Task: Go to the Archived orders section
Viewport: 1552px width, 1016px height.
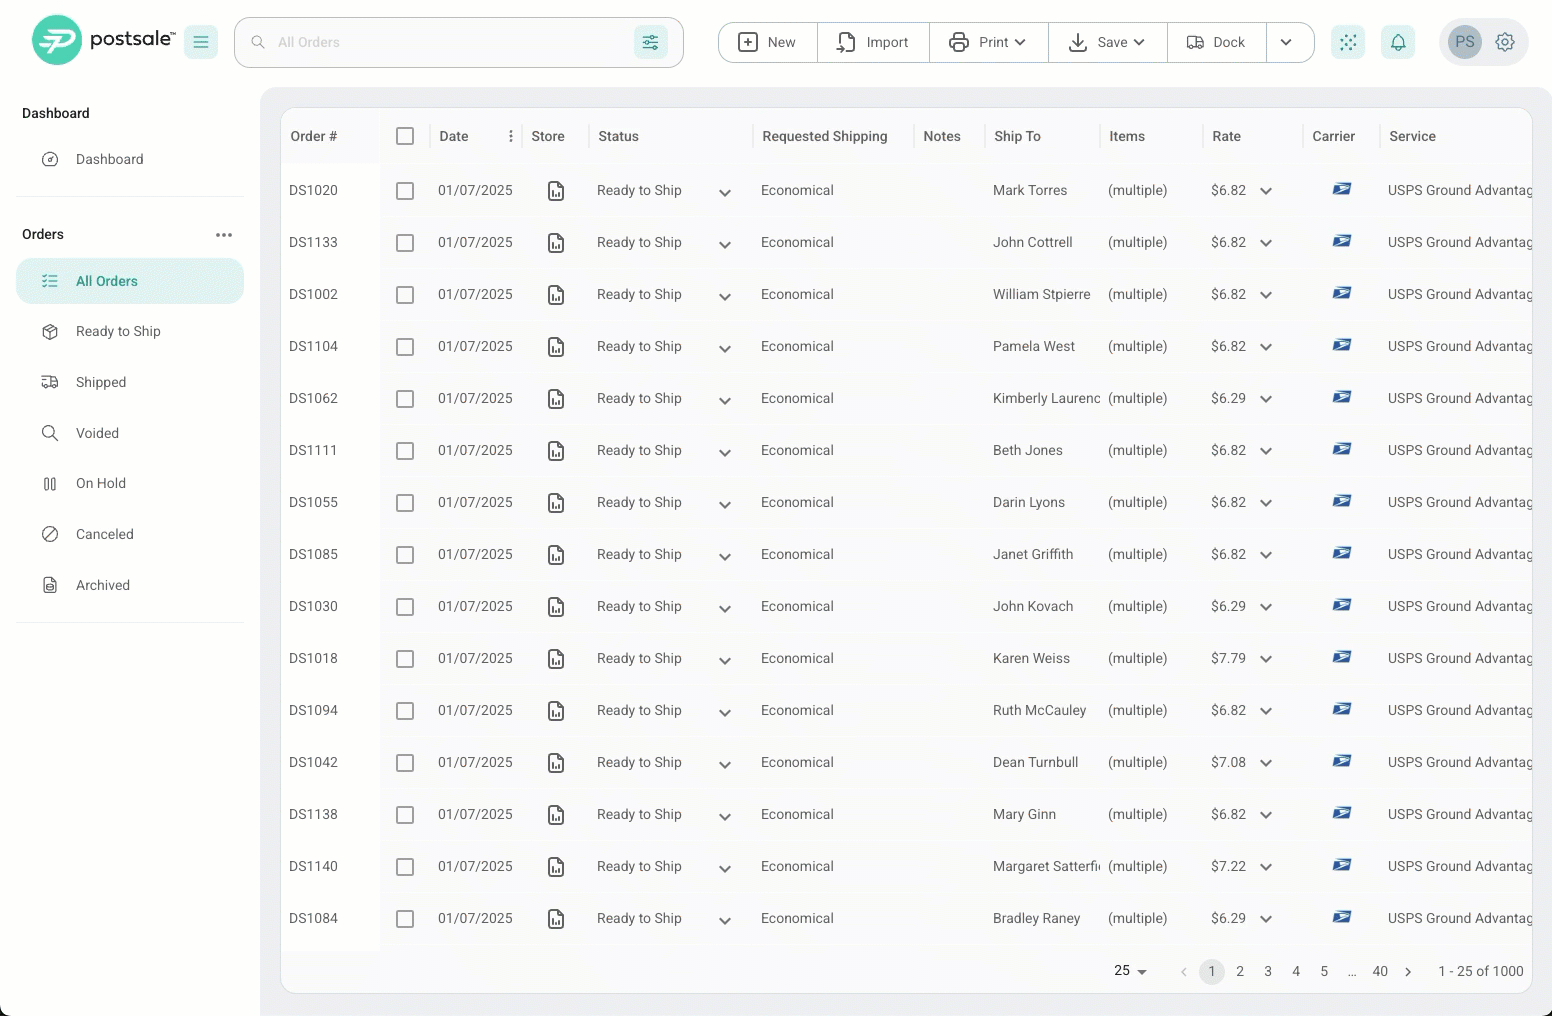Action: [x=103, y=586]
